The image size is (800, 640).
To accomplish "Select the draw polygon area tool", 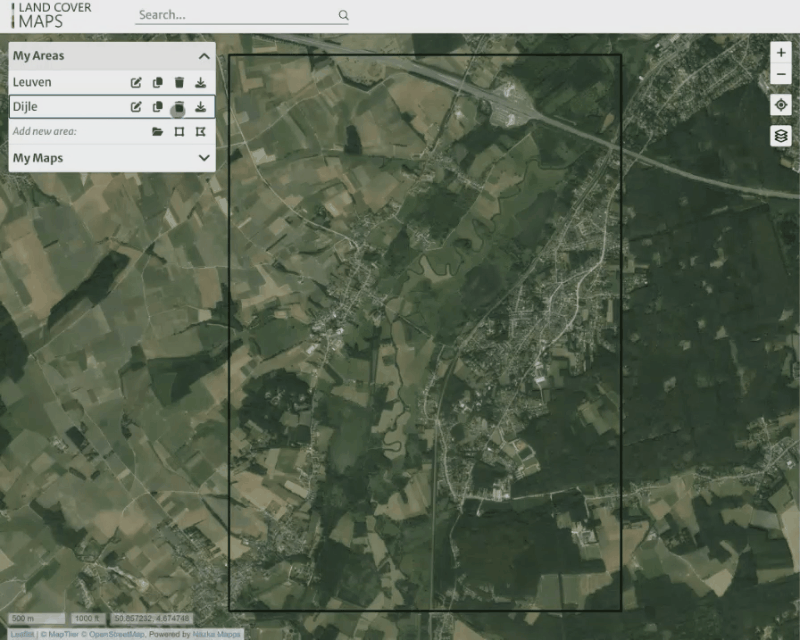I will pos(200,132).
